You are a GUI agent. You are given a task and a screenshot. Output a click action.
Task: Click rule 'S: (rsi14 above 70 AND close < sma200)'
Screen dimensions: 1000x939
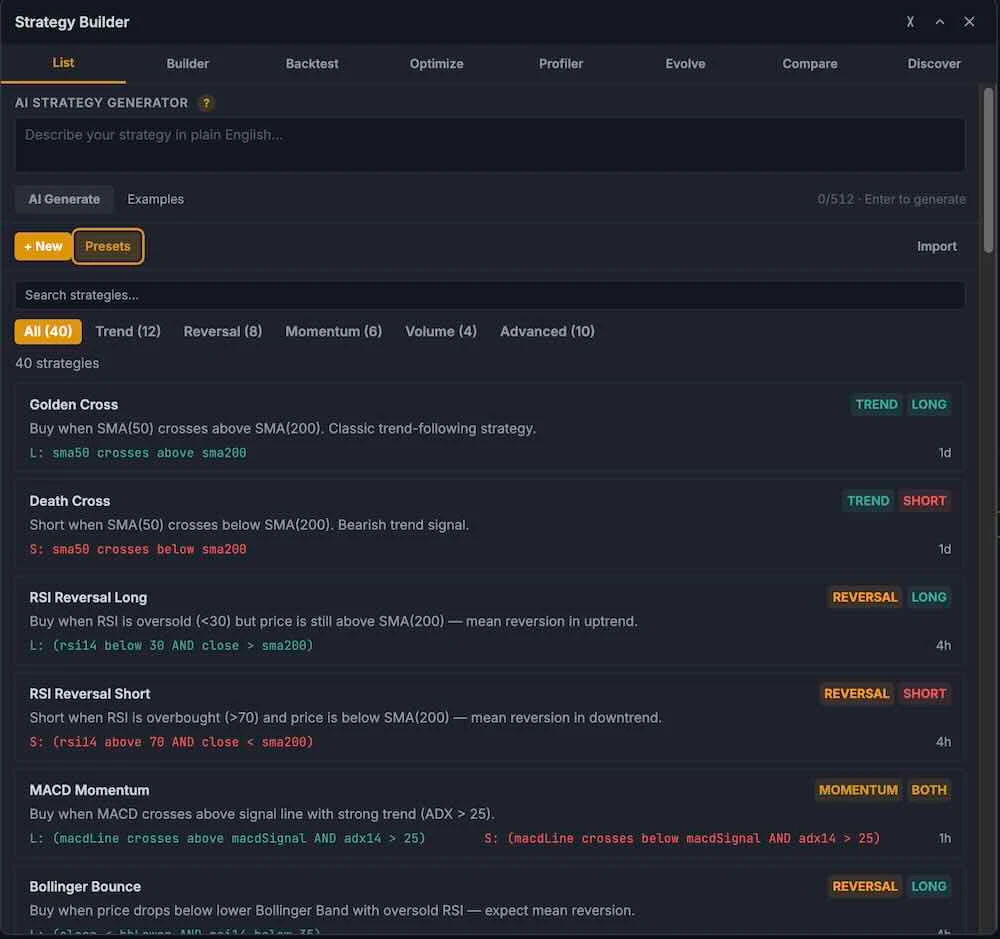coord(172,742)
